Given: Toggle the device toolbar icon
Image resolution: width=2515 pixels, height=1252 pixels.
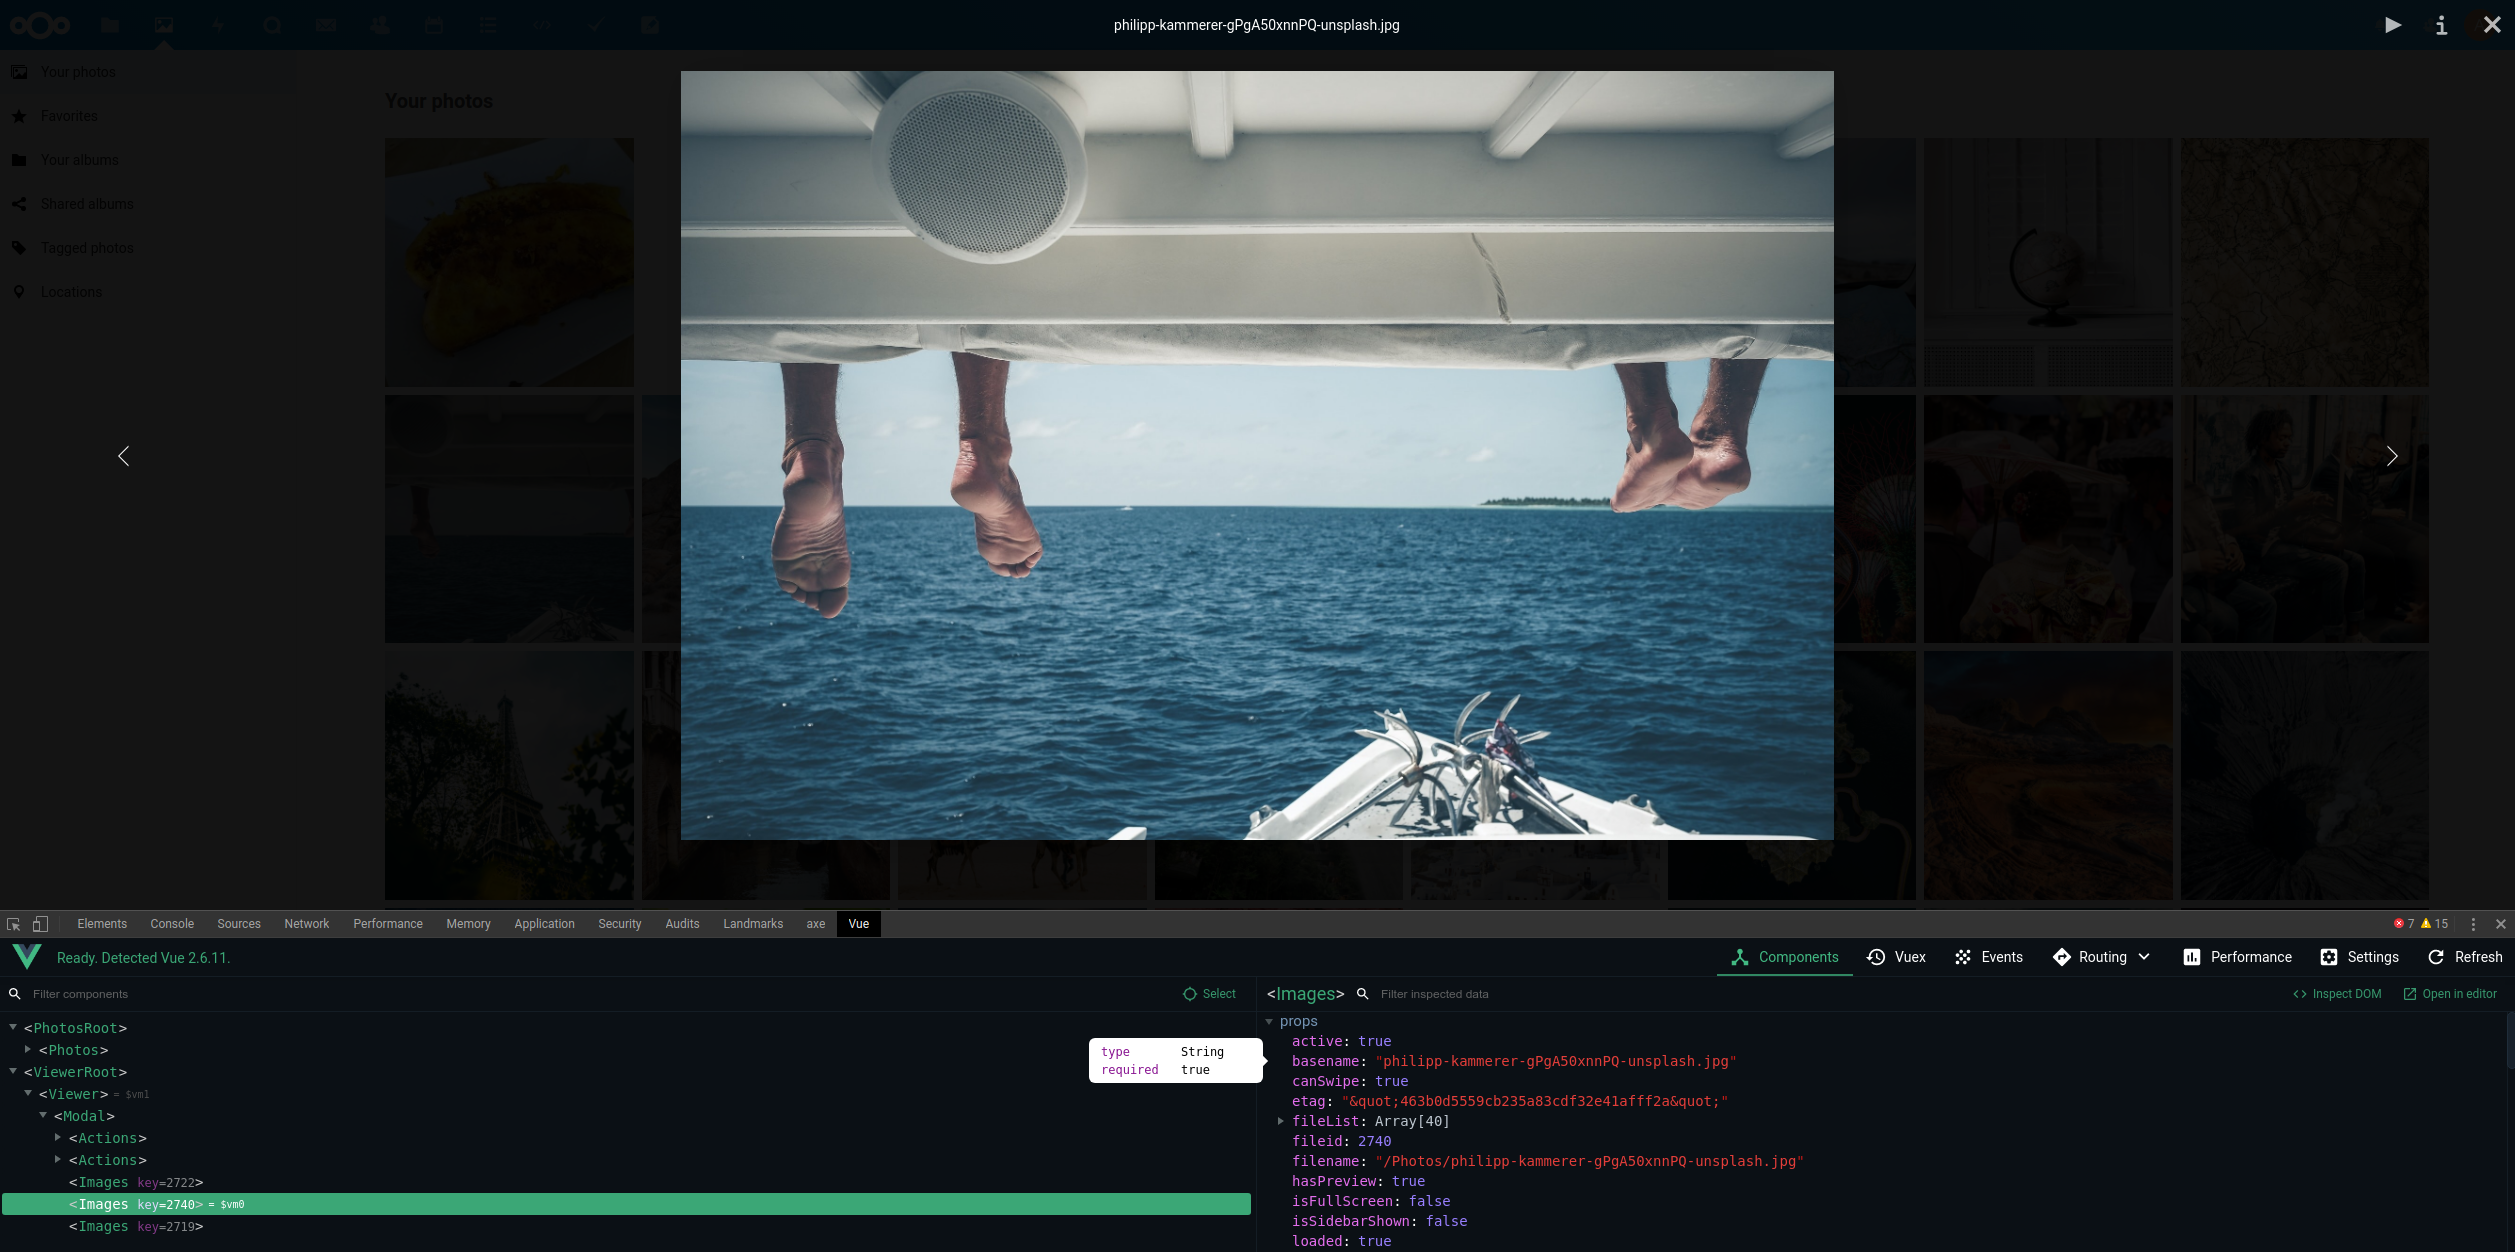Looking at the screenshot, I should pos(40,924).
